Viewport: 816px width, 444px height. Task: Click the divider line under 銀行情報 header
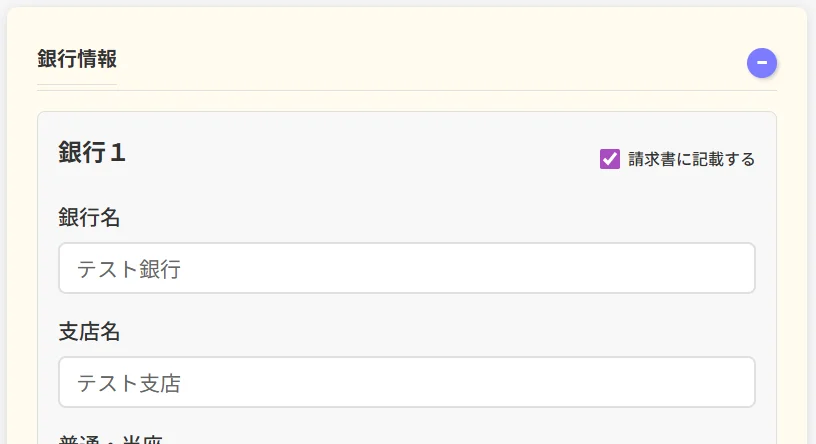tap(450, 90)
